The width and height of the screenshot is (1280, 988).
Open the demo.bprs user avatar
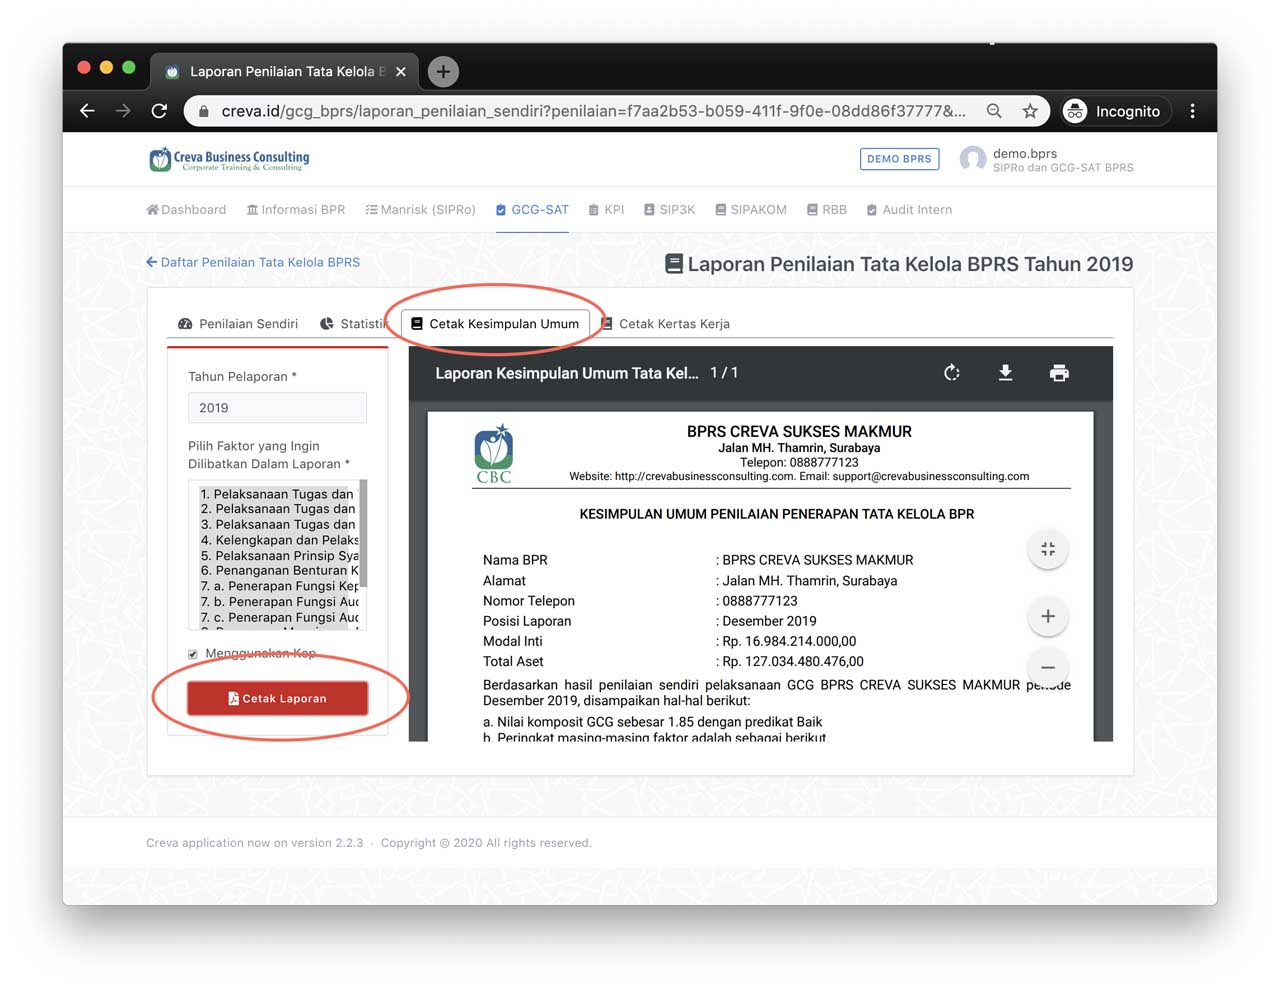click(x=972, y=159)
